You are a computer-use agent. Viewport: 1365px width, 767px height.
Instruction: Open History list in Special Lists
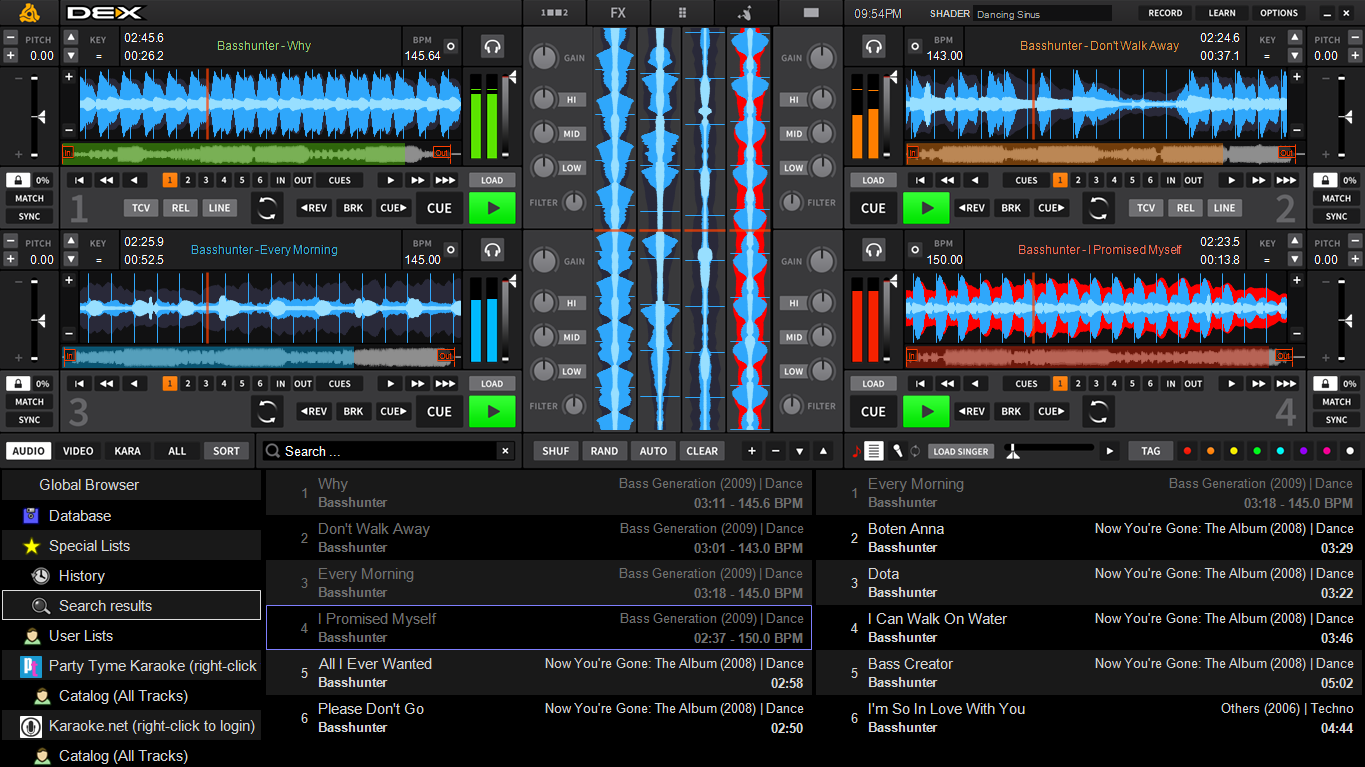[82, 576]
